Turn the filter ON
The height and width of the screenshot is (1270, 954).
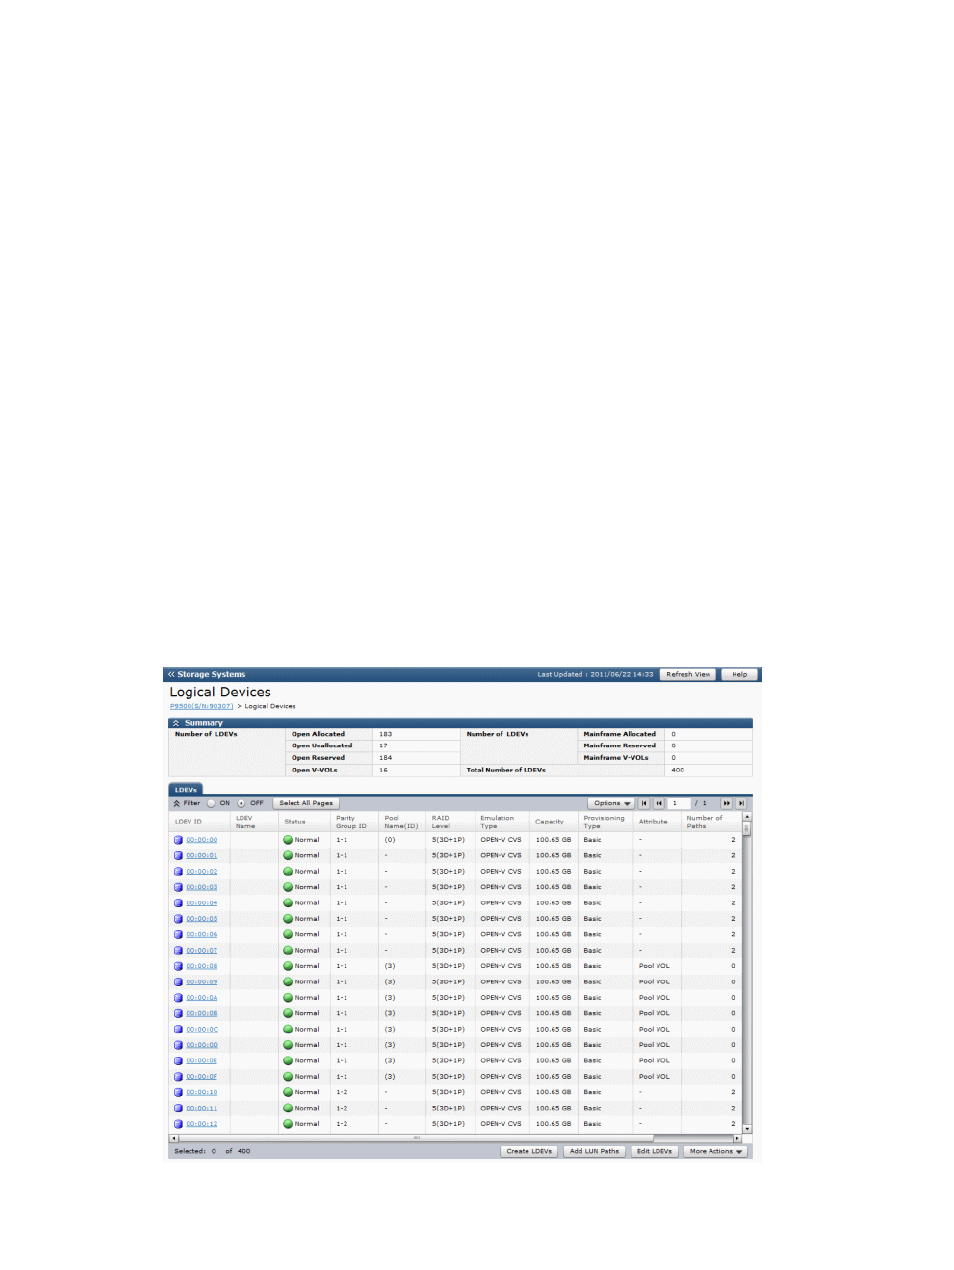[211, 803]
